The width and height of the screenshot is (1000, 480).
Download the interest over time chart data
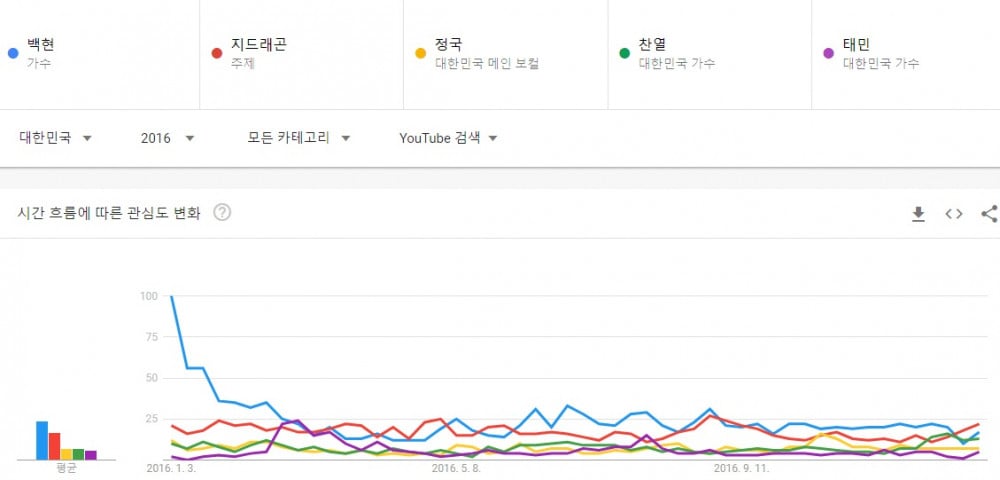click(x=918, y=214)
